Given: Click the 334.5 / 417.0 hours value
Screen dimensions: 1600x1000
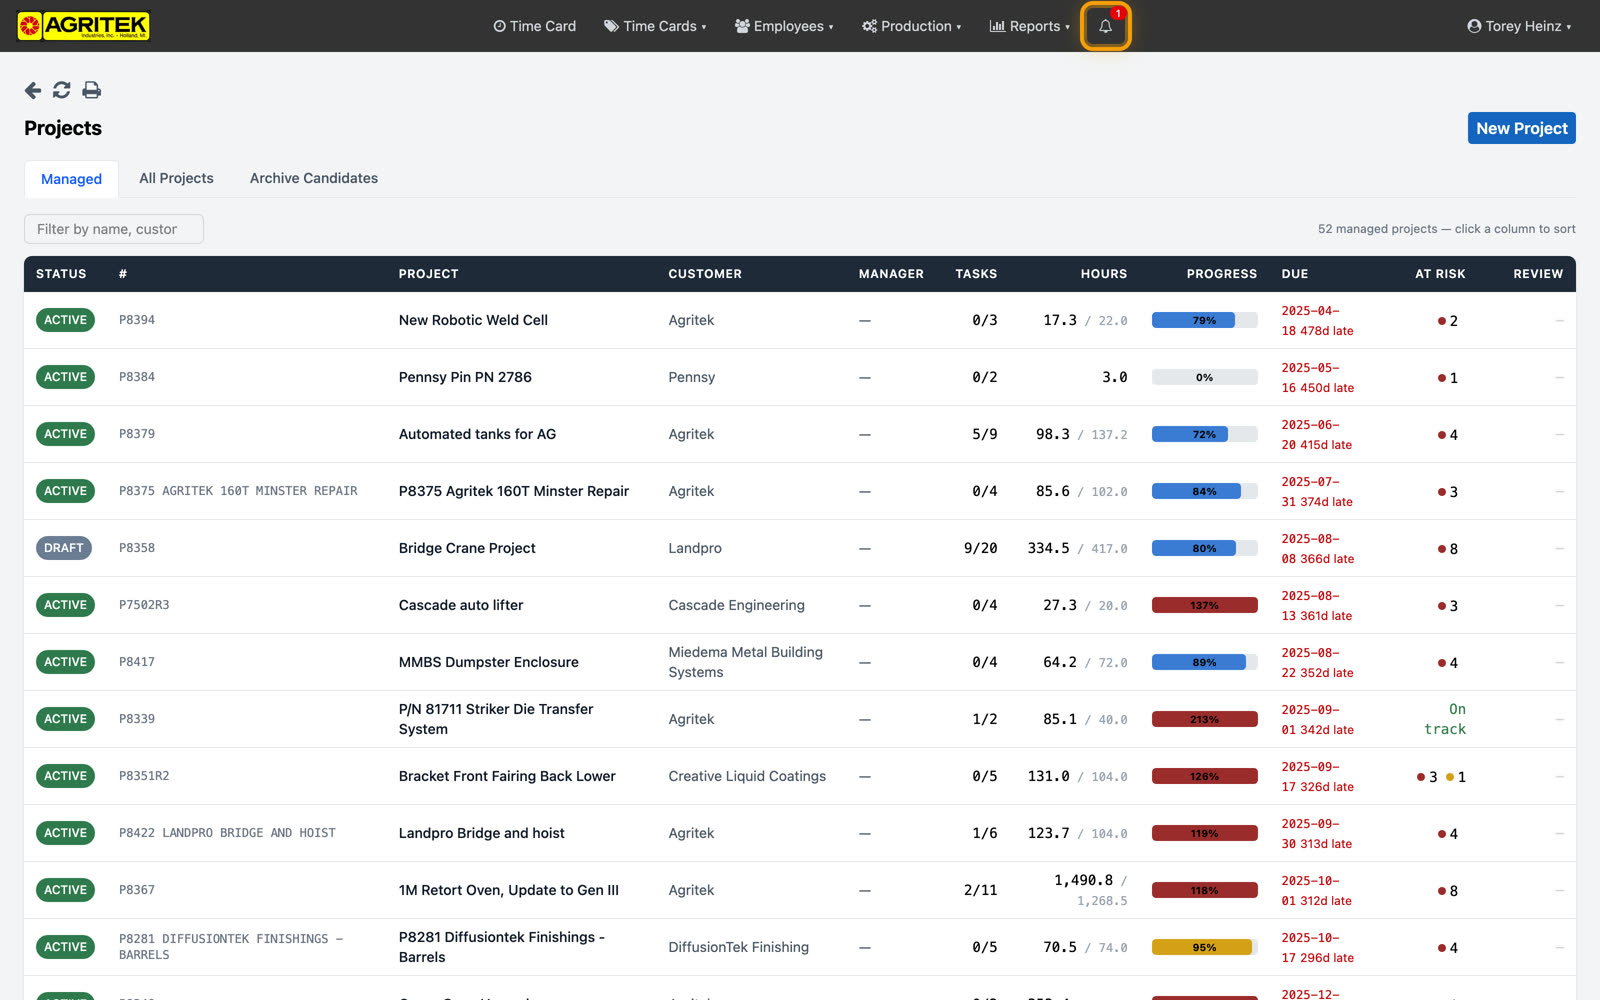Looking at the screenshot, I should (1077, 548).
